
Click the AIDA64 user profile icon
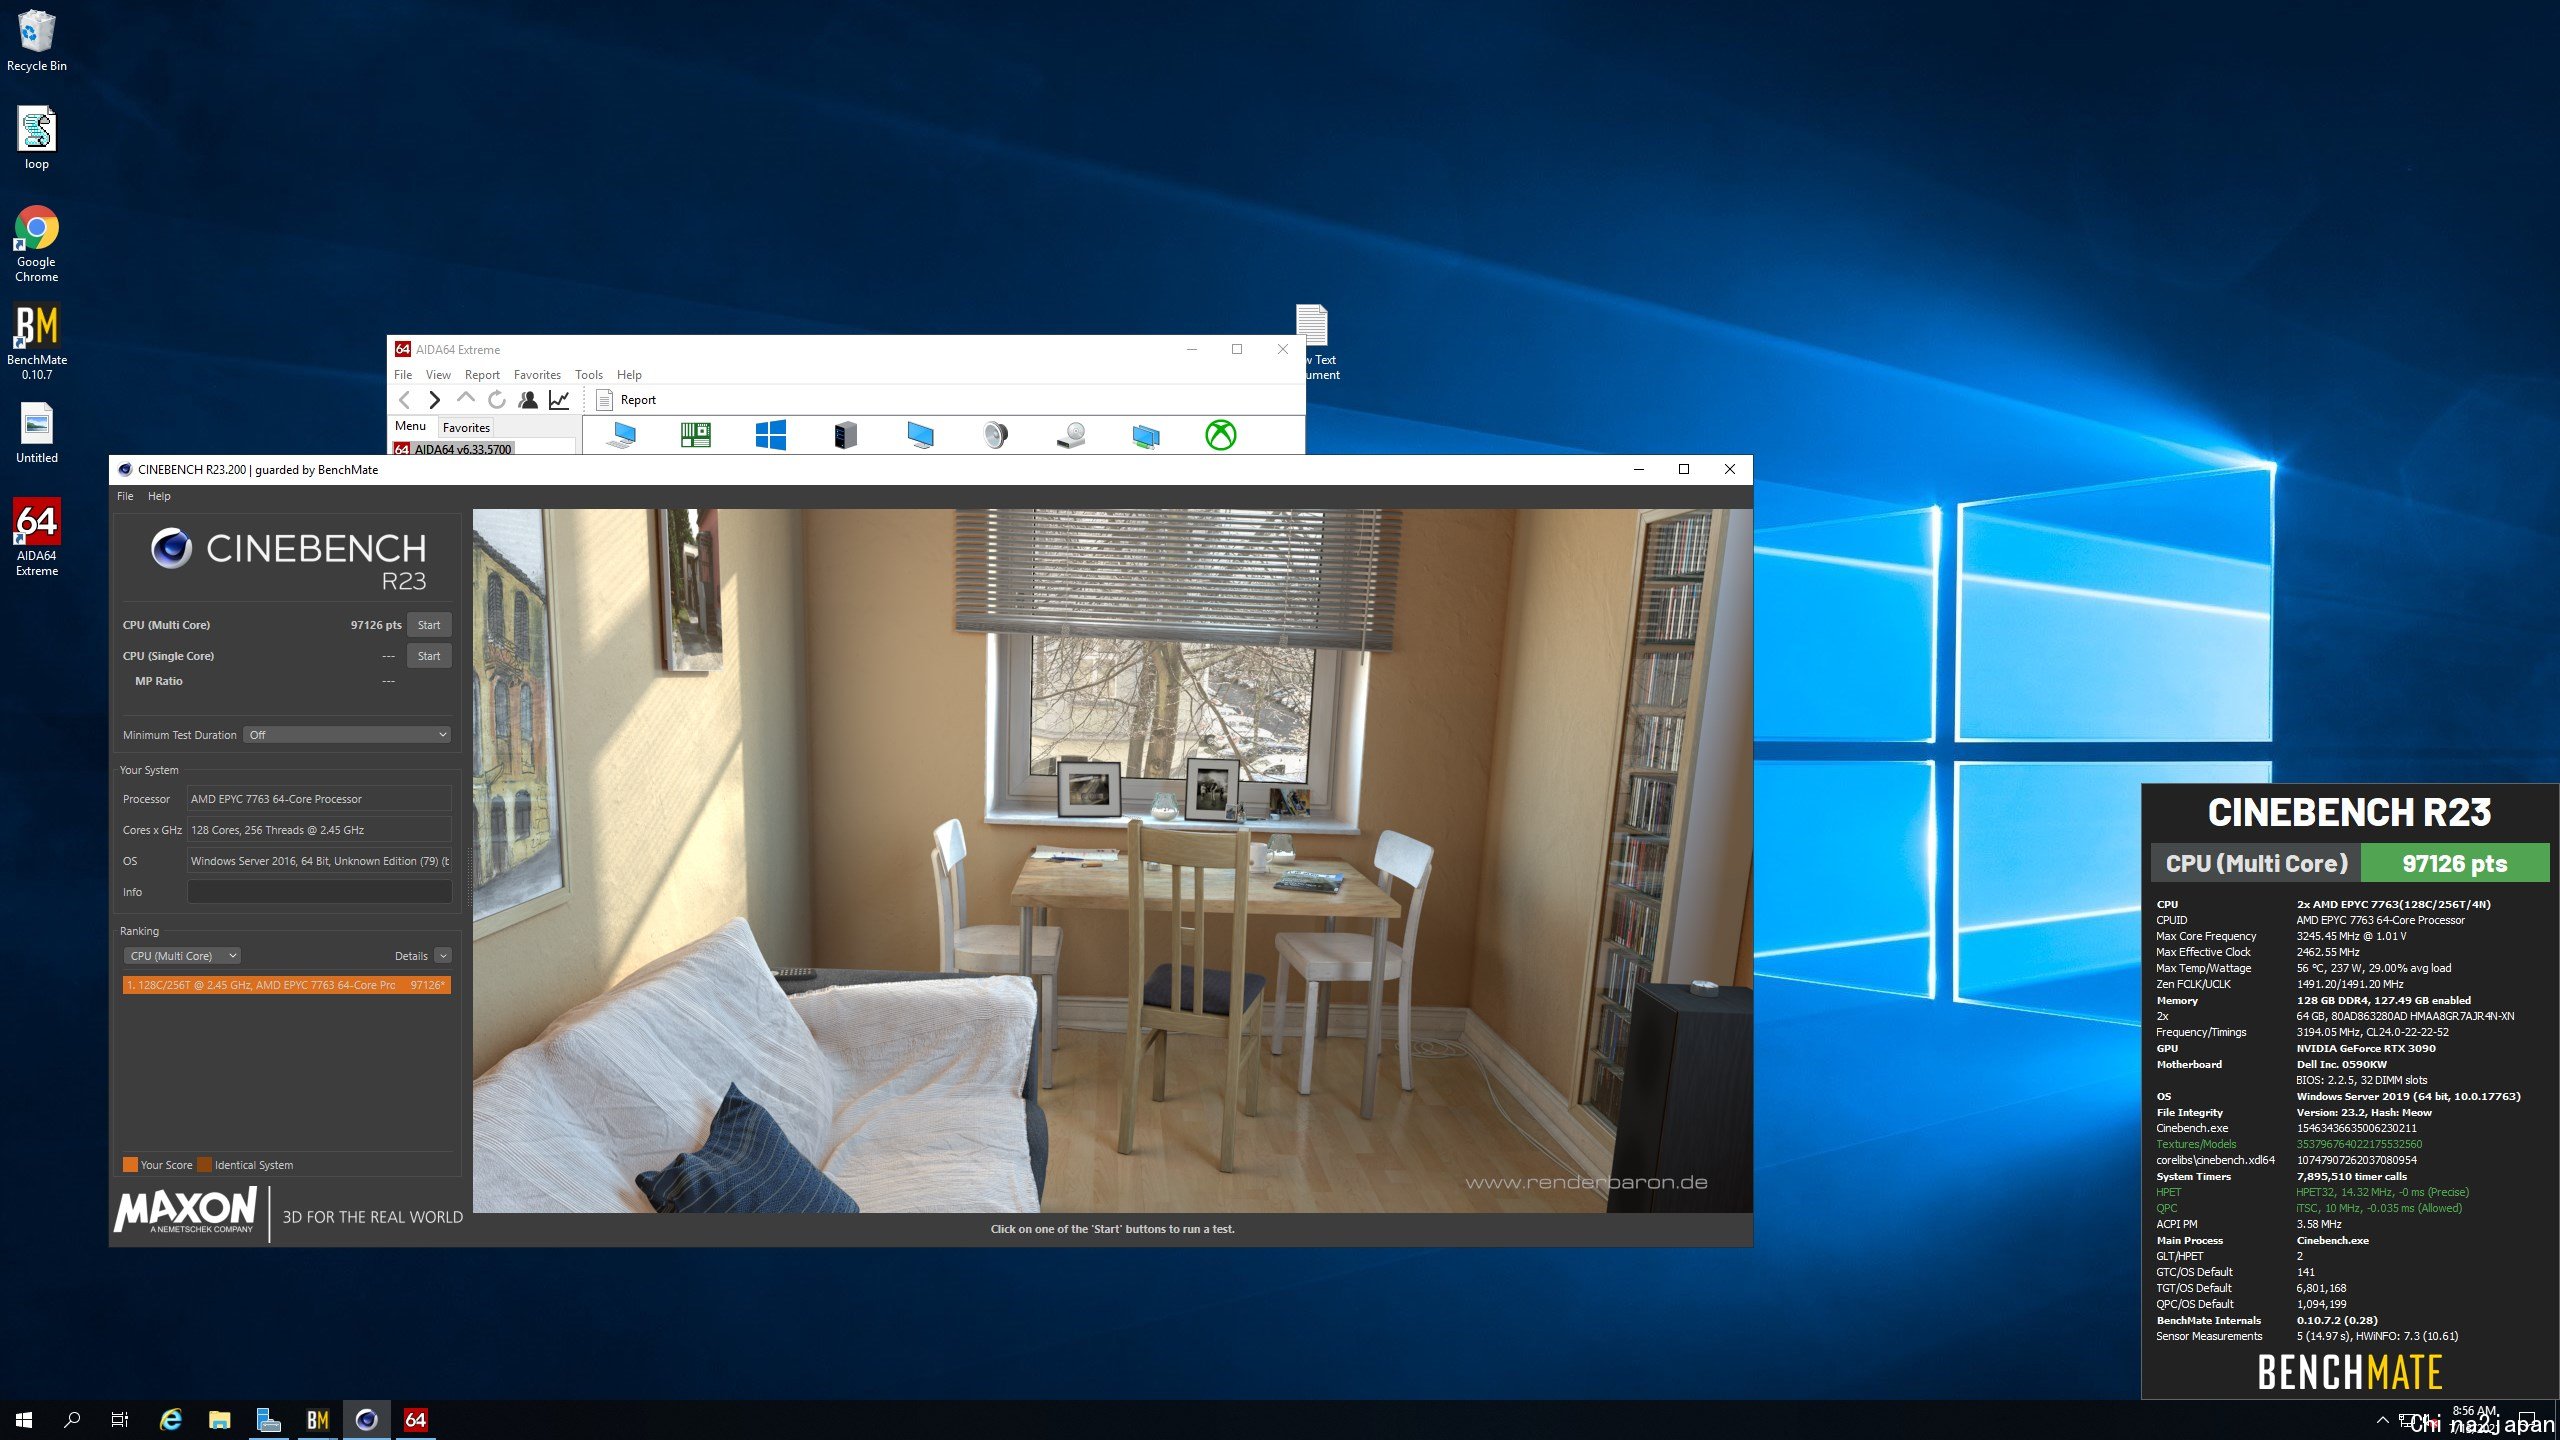point(528,400)
